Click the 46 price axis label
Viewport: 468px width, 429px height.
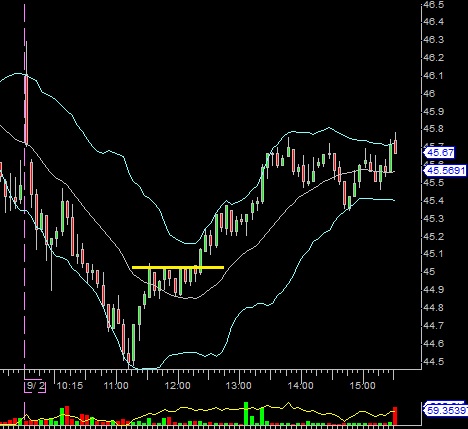click(x=430, y=94)
